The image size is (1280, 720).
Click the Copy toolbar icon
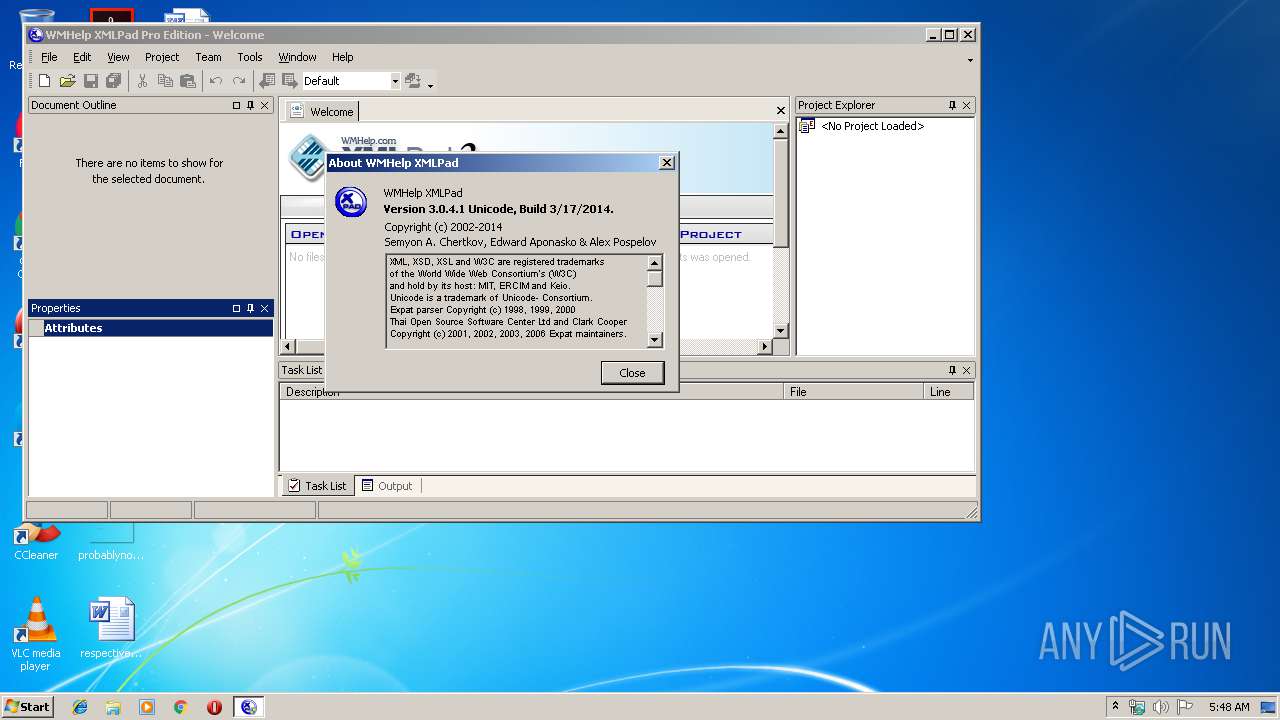pos(165,81)
